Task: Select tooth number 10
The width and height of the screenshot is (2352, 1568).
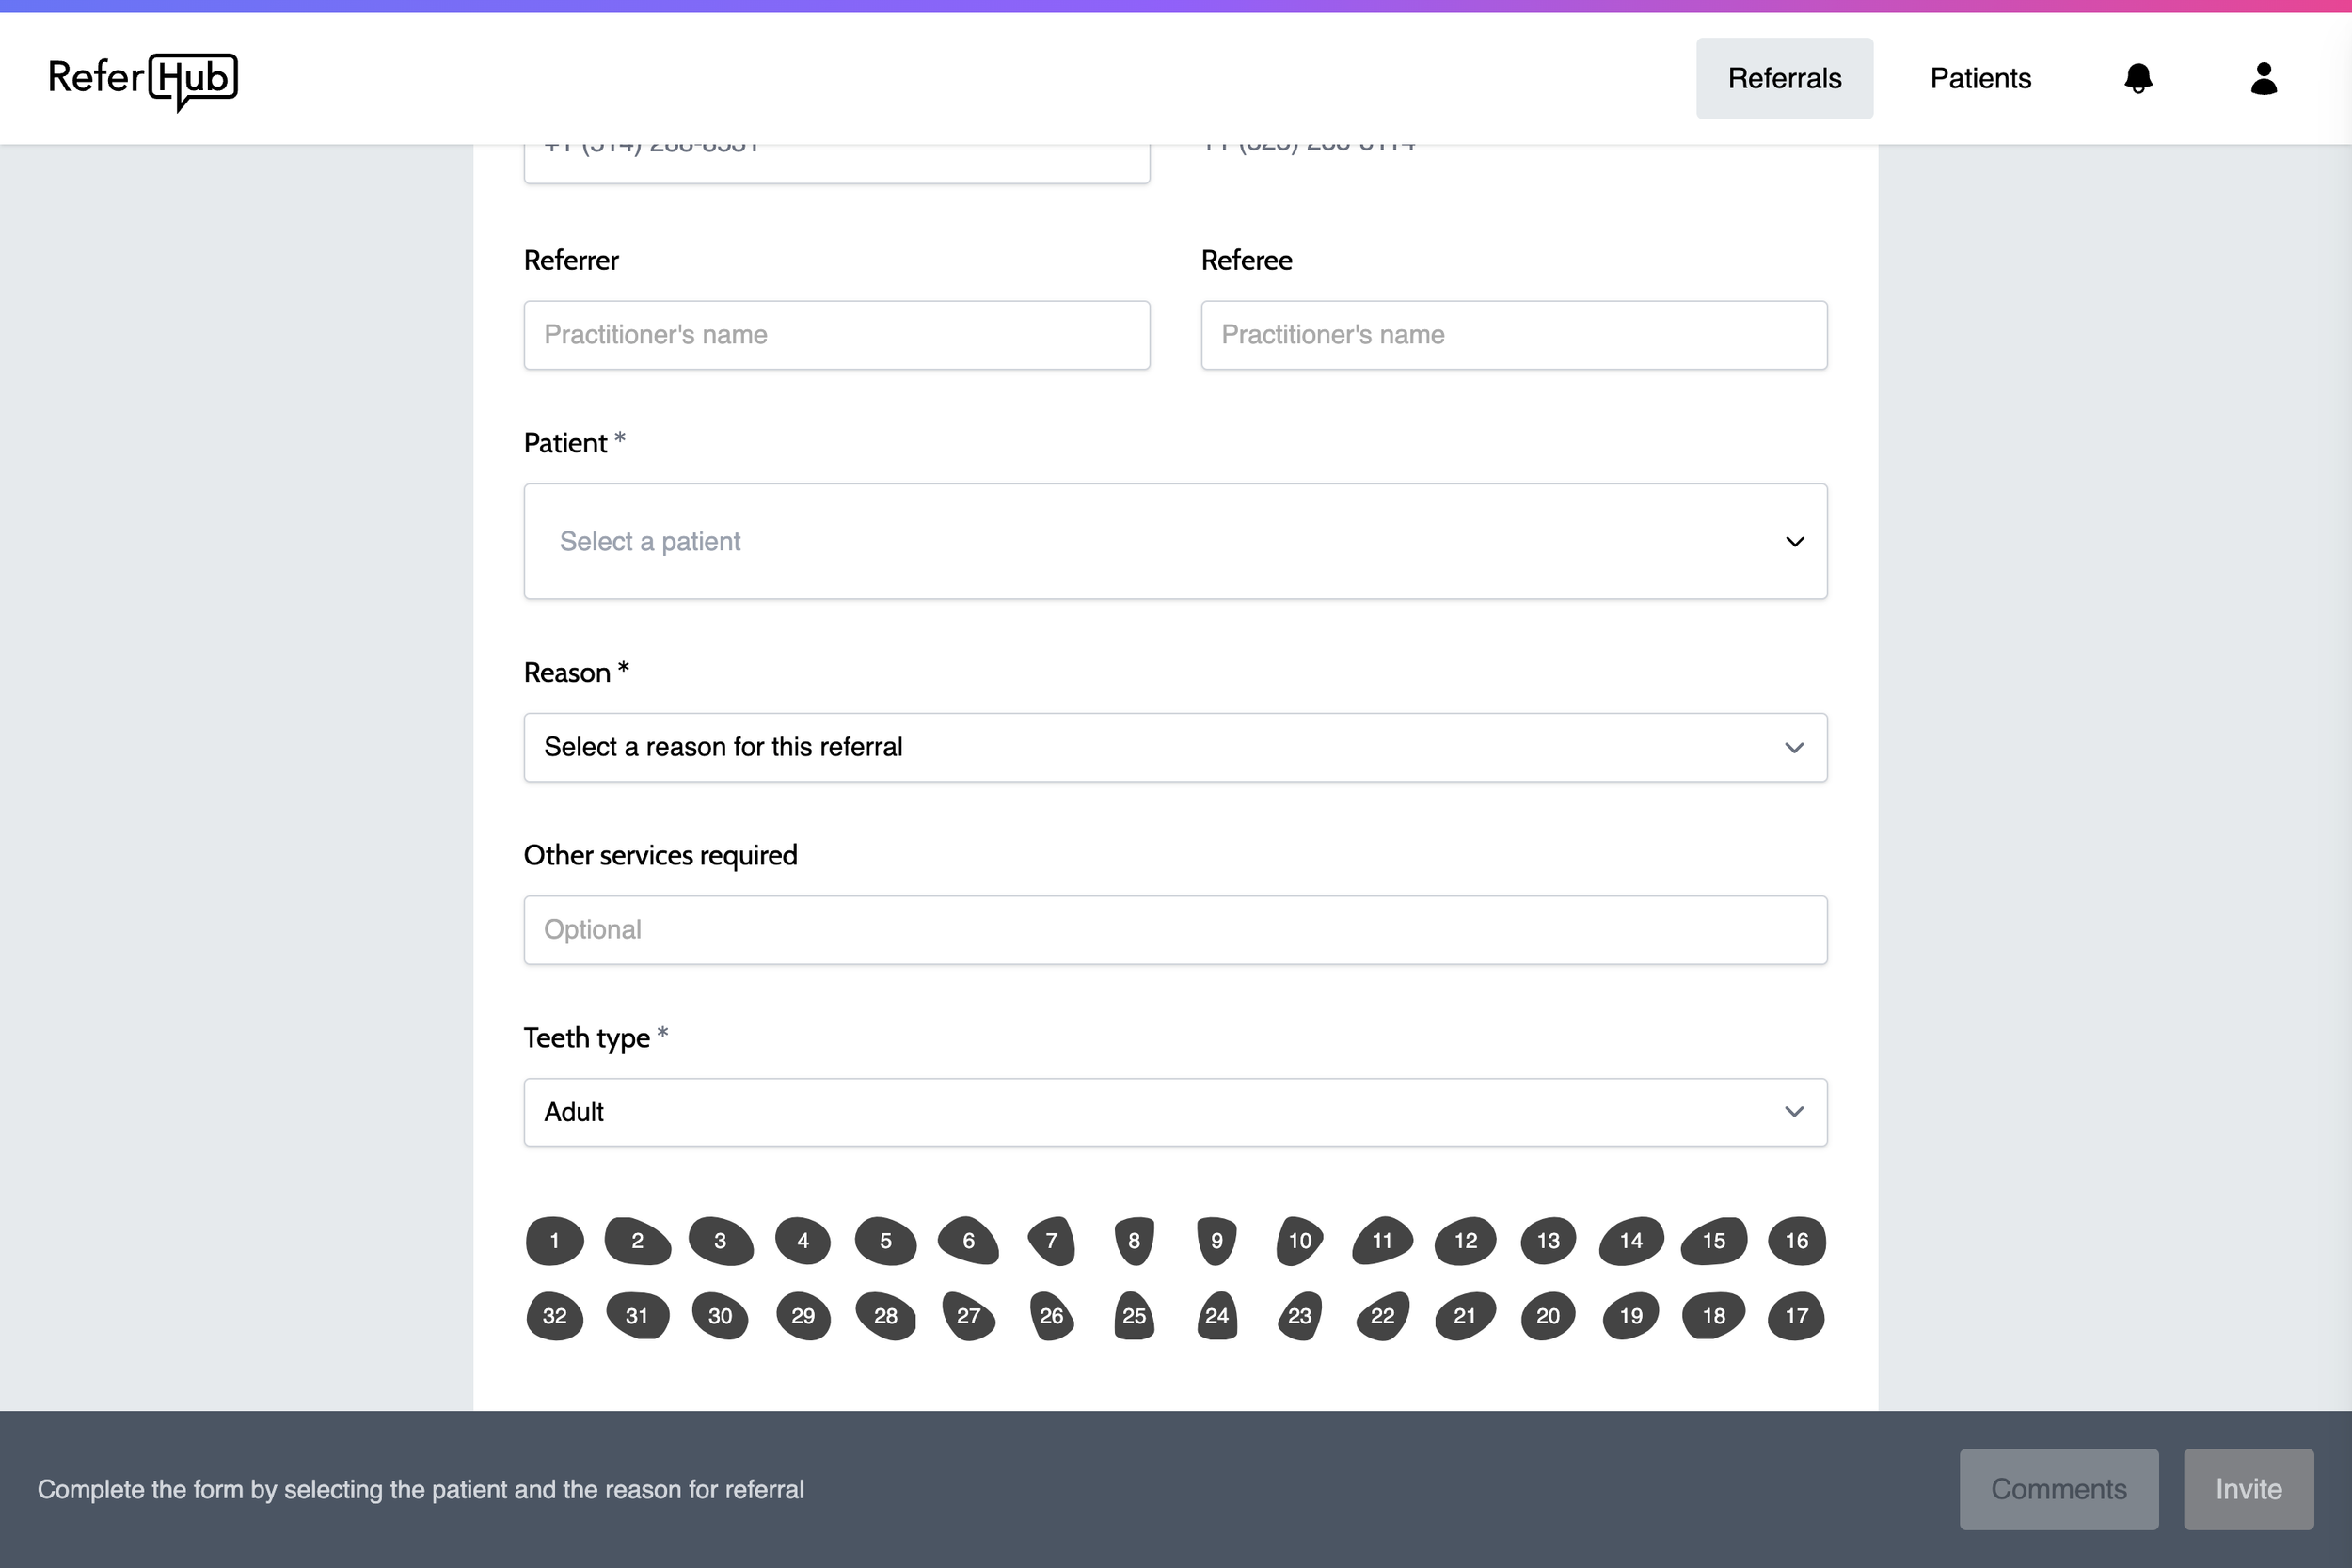Action: pyautogui.click(x=1300, y=1241)
